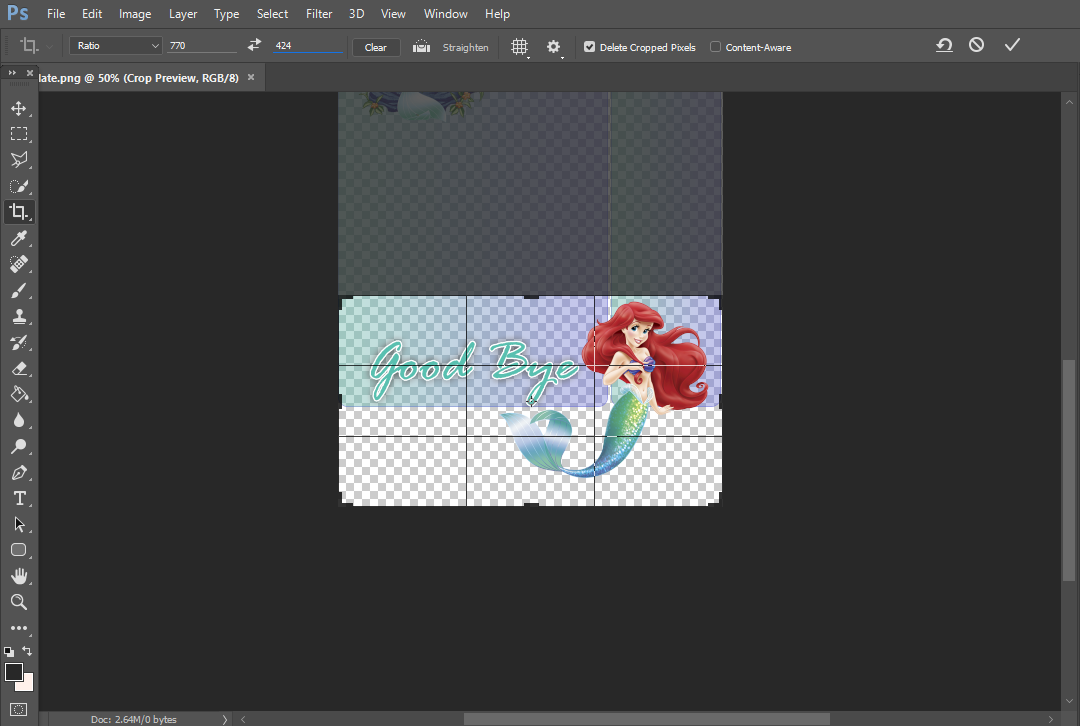The width and height of the screenshot is (1080, 726).
Task: Open the View menu
Action: coord(393,14)
